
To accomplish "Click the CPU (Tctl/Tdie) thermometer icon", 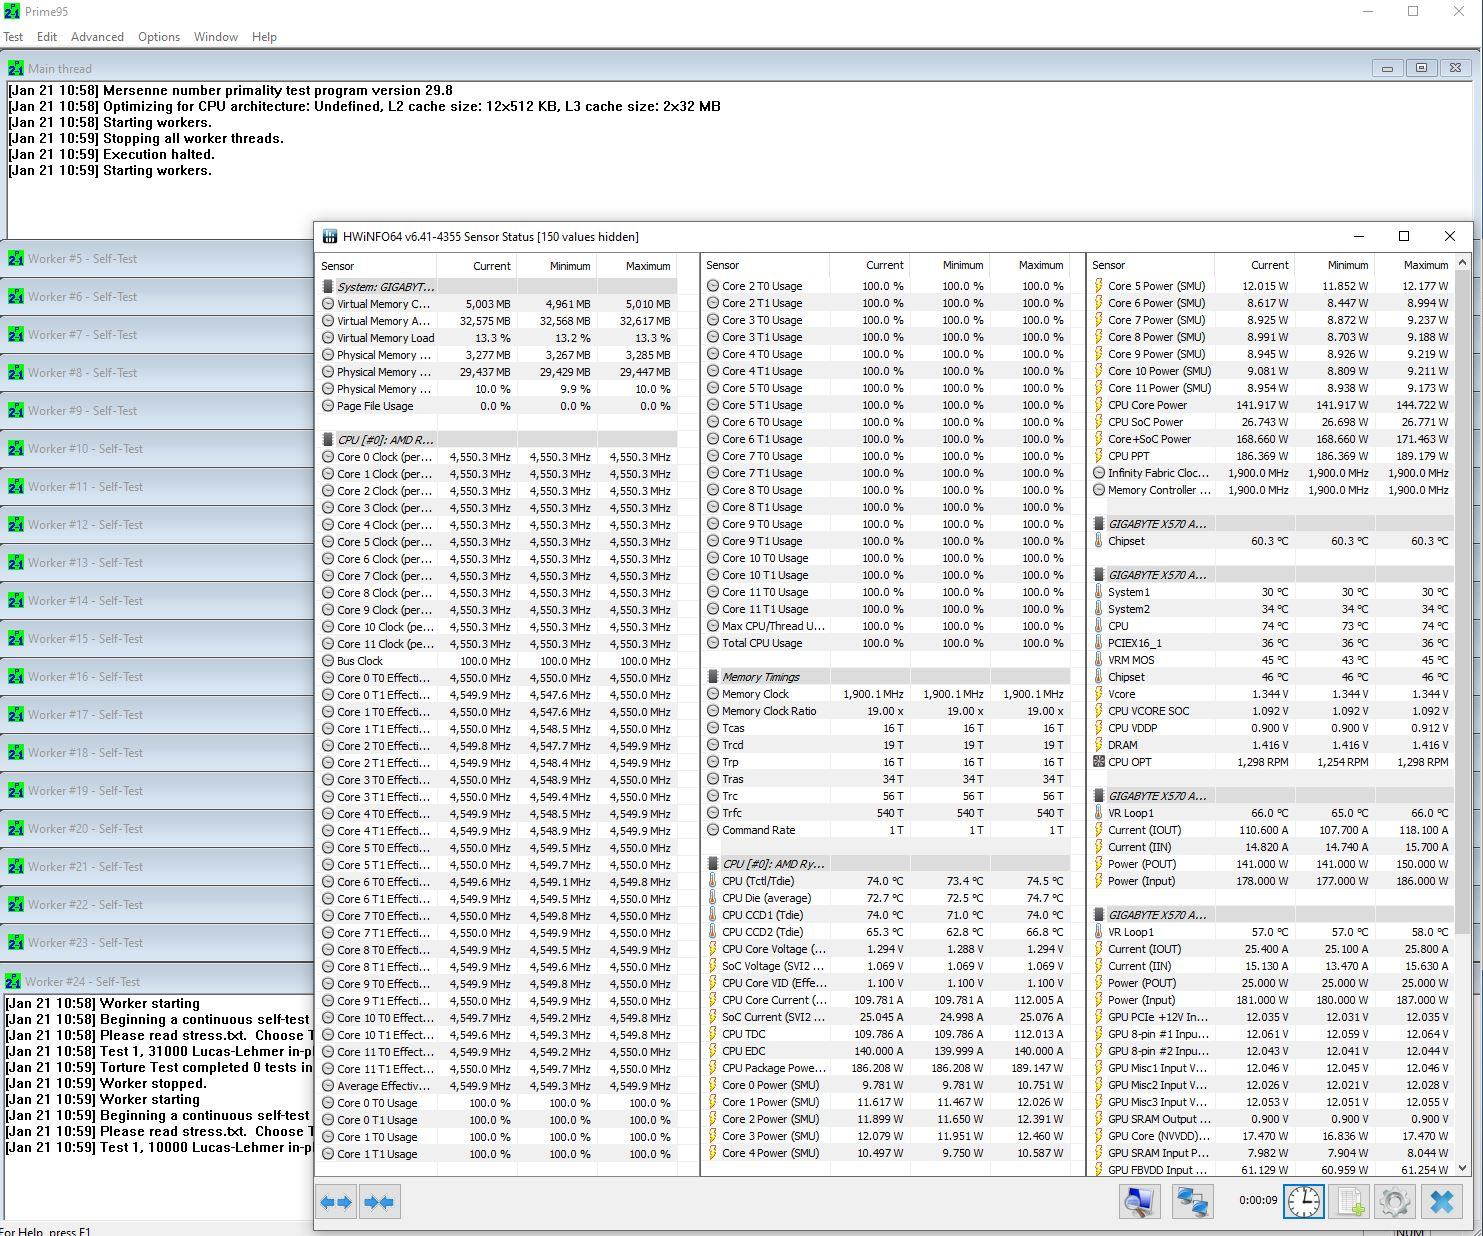I will tap(713, 881).
